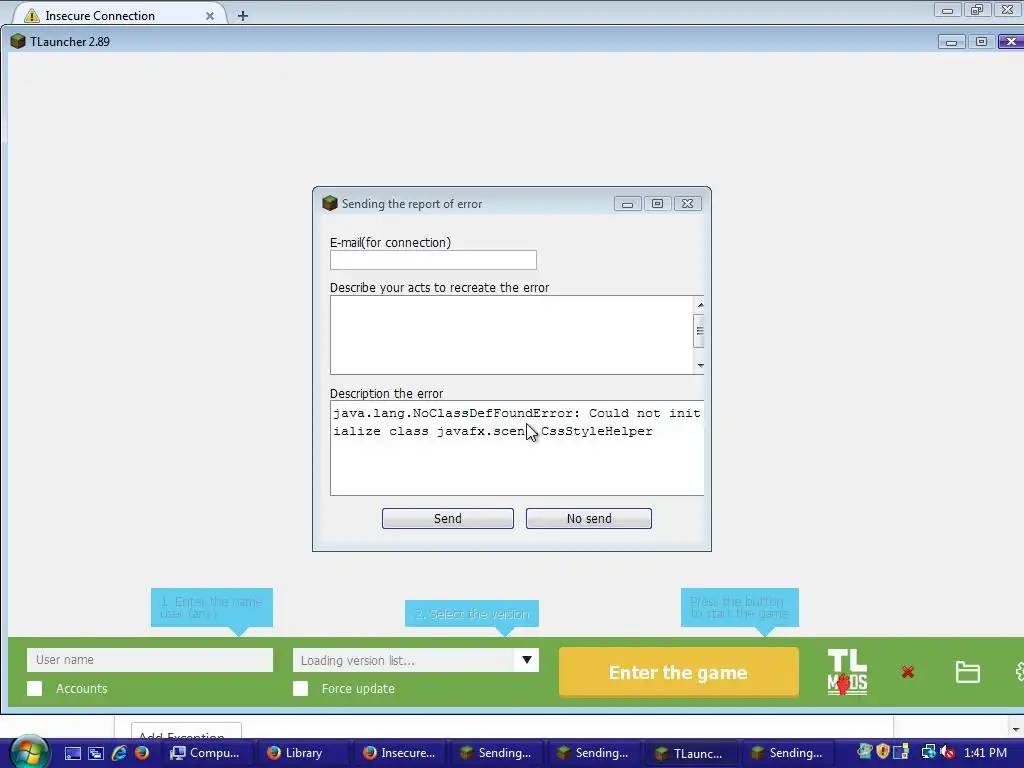
Task: Select the Insecure Connection browser tab
Action: (118, 15)
